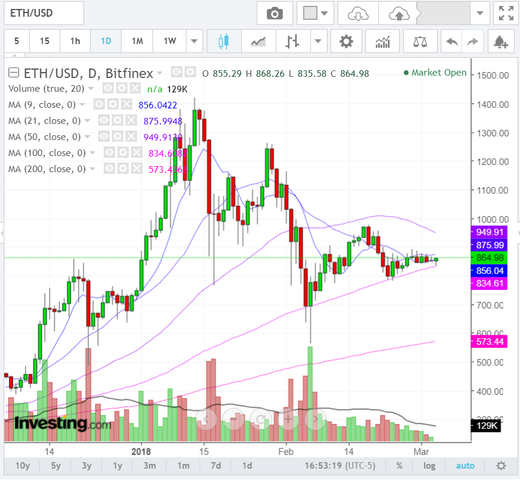Toggle logarithmic scale with log button
Viewport: 520px width, 480px height.
pyautogui.click(x=429, y=466)
